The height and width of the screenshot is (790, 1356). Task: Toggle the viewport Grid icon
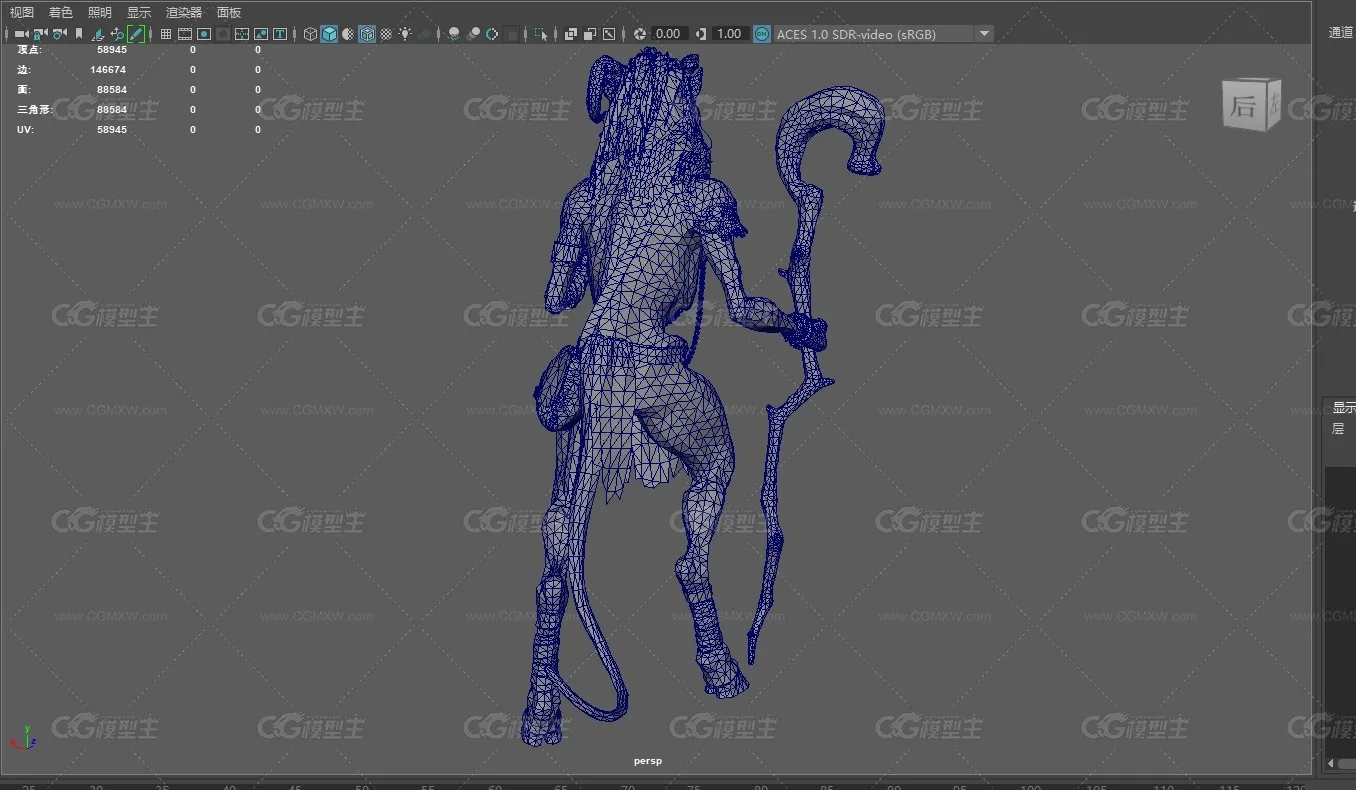(x=166, y=34)
